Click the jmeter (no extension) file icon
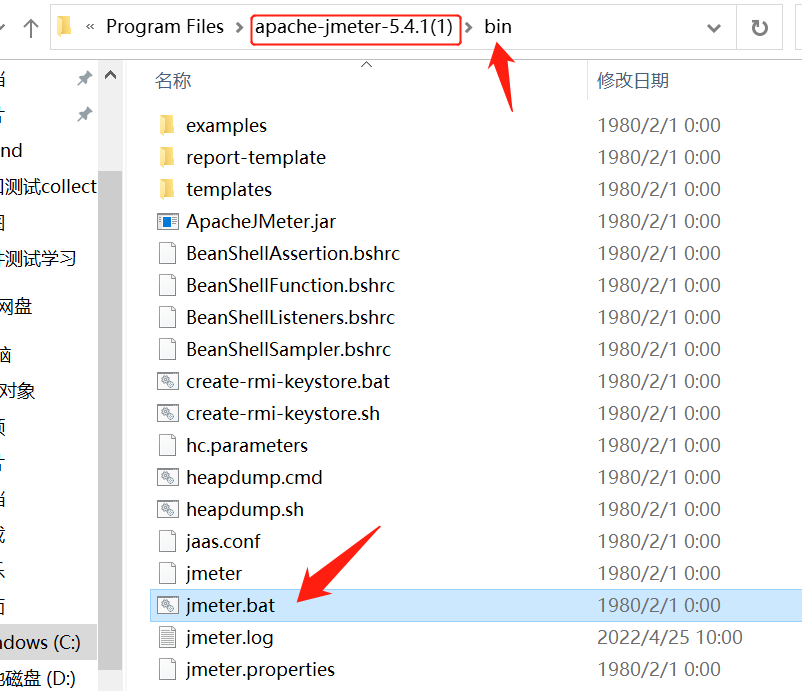 point(167,573)
